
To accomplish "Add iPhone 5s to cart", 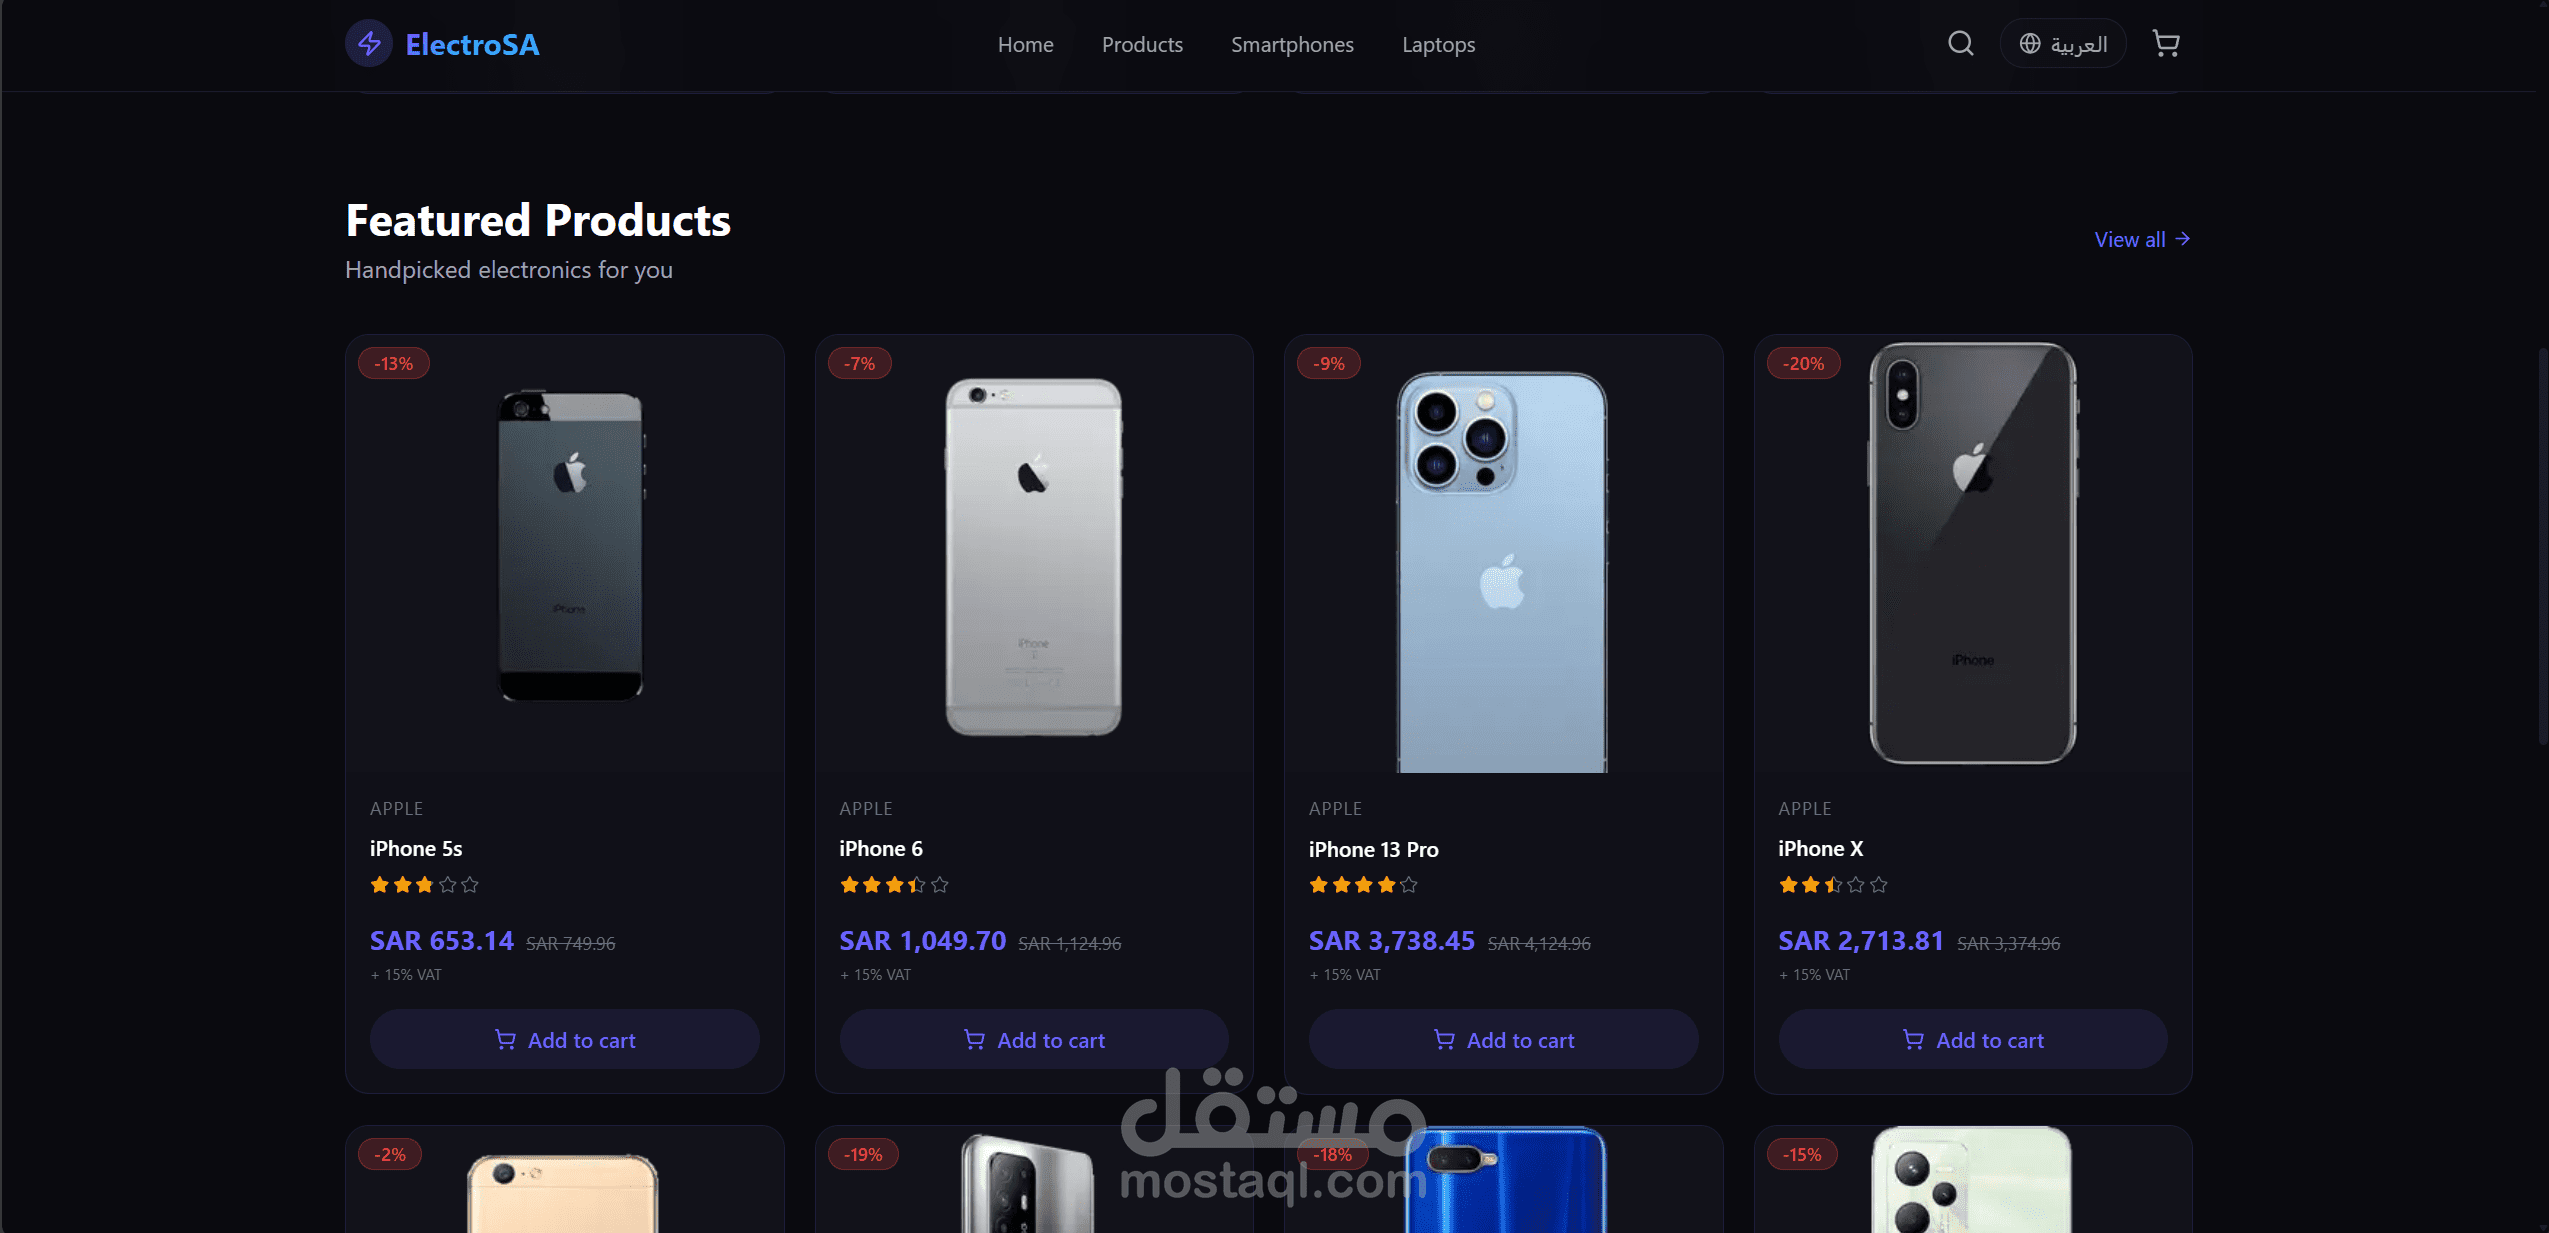I will click(565, 1039).
